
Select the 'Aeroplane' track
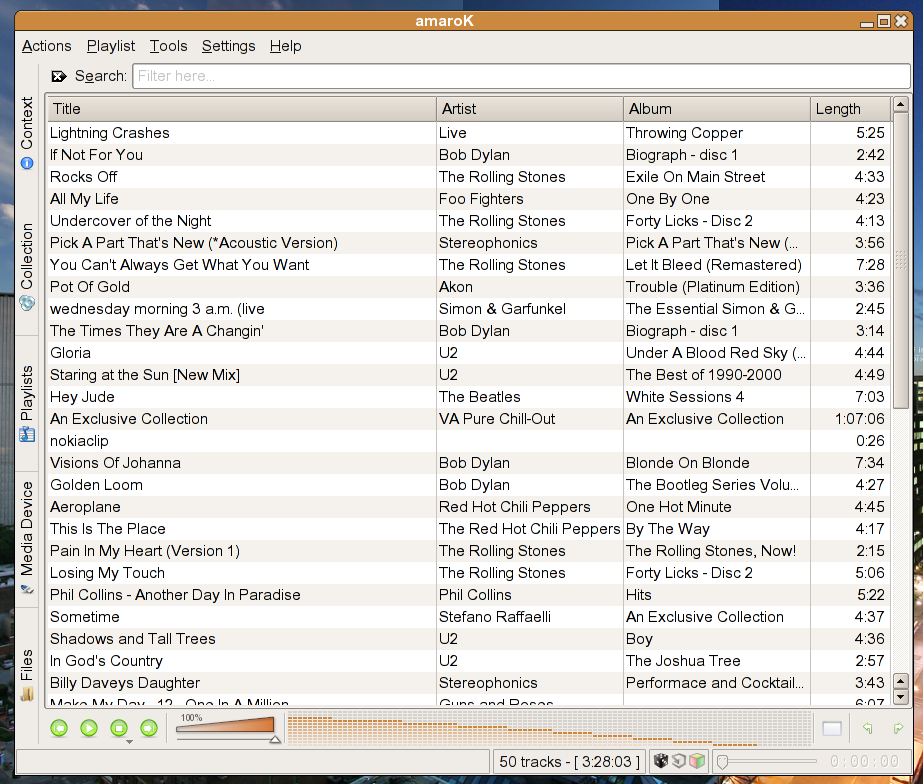point(469,507)
